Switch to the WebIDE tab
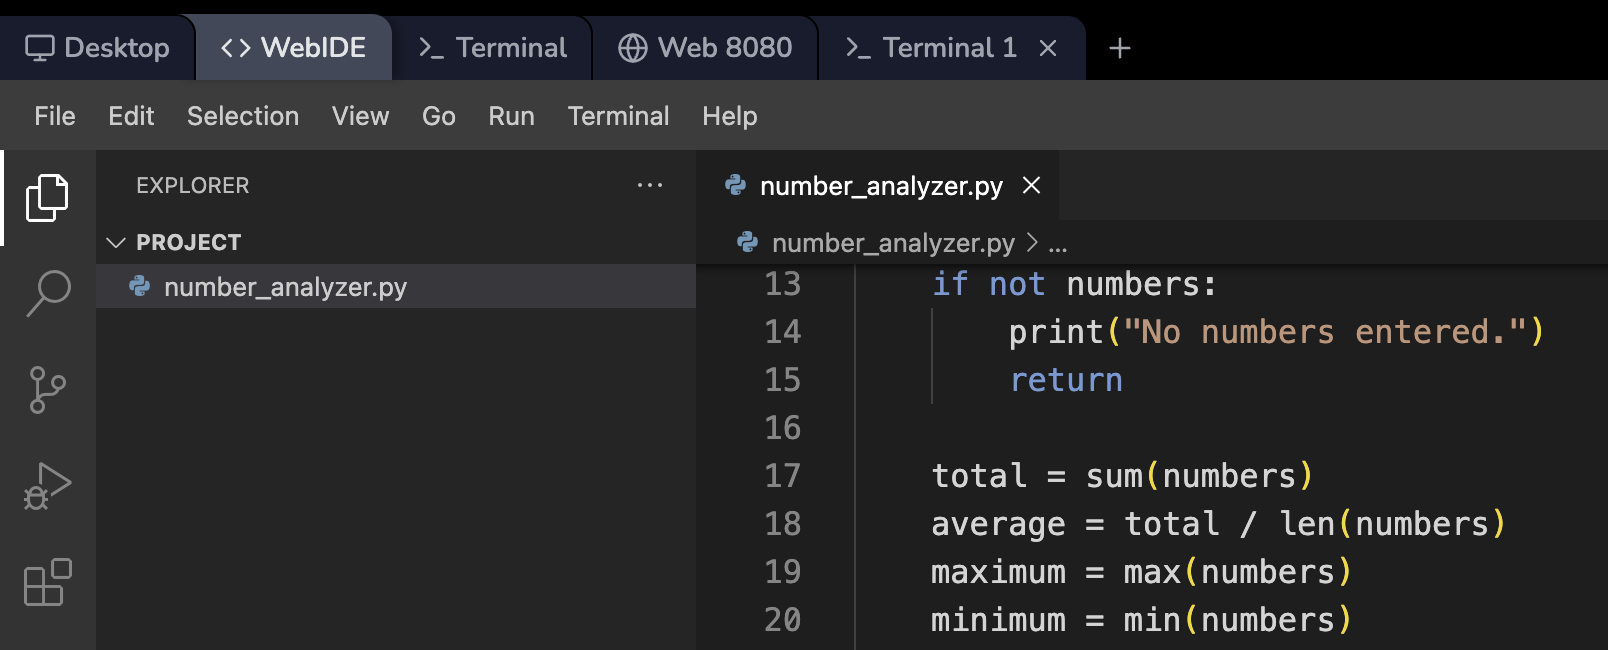 coord(293,48)
